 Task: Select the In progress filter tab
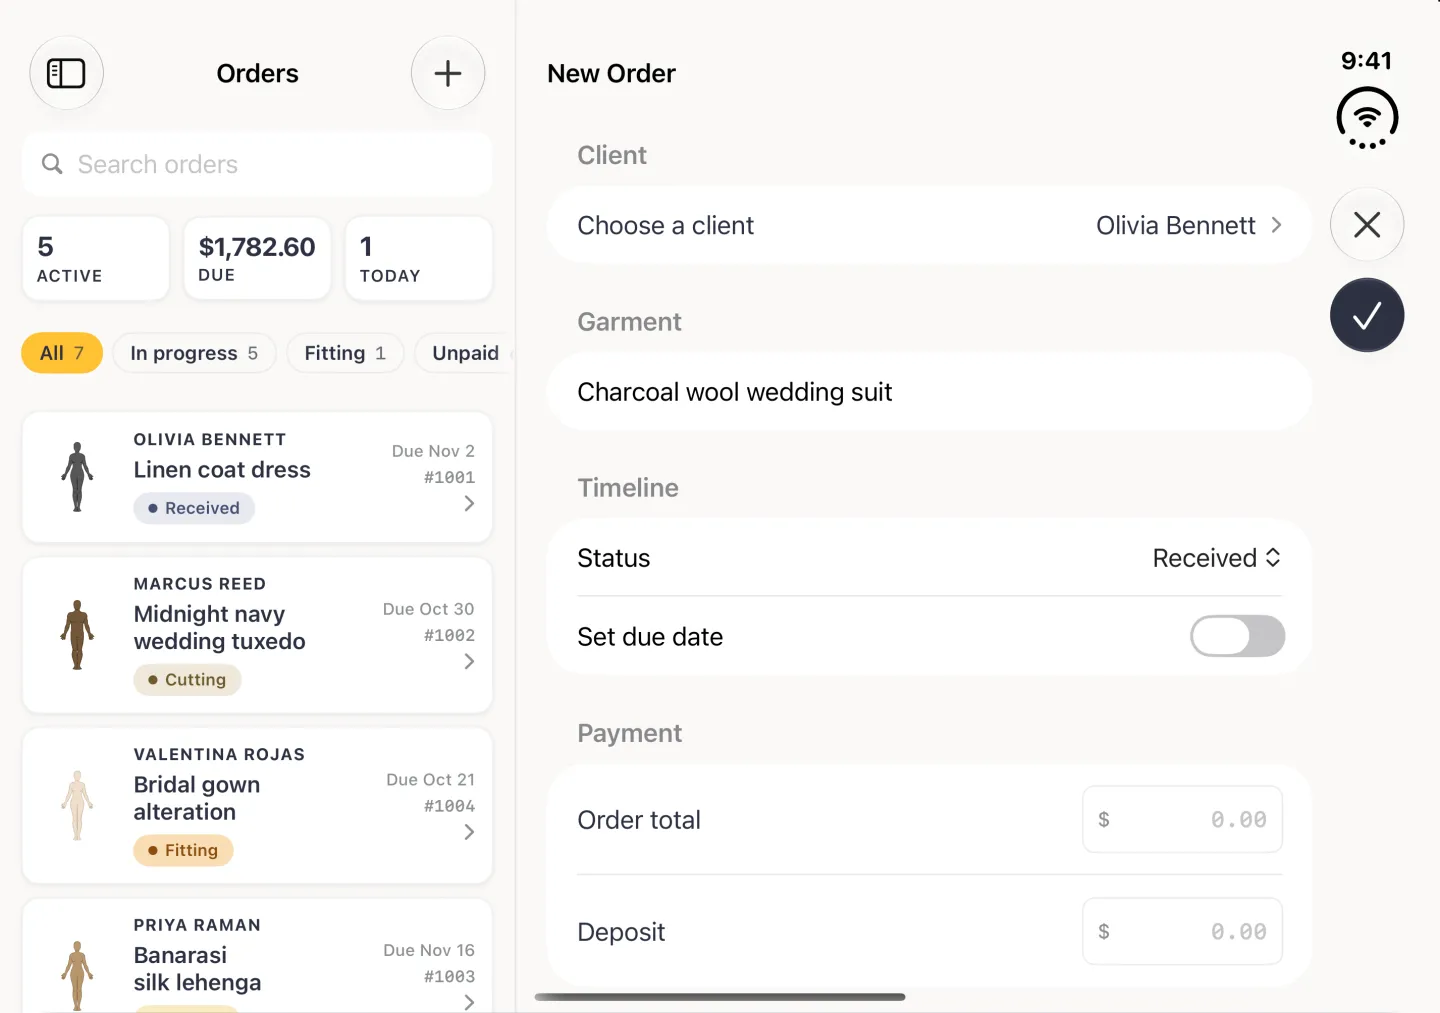pos(195,353)
